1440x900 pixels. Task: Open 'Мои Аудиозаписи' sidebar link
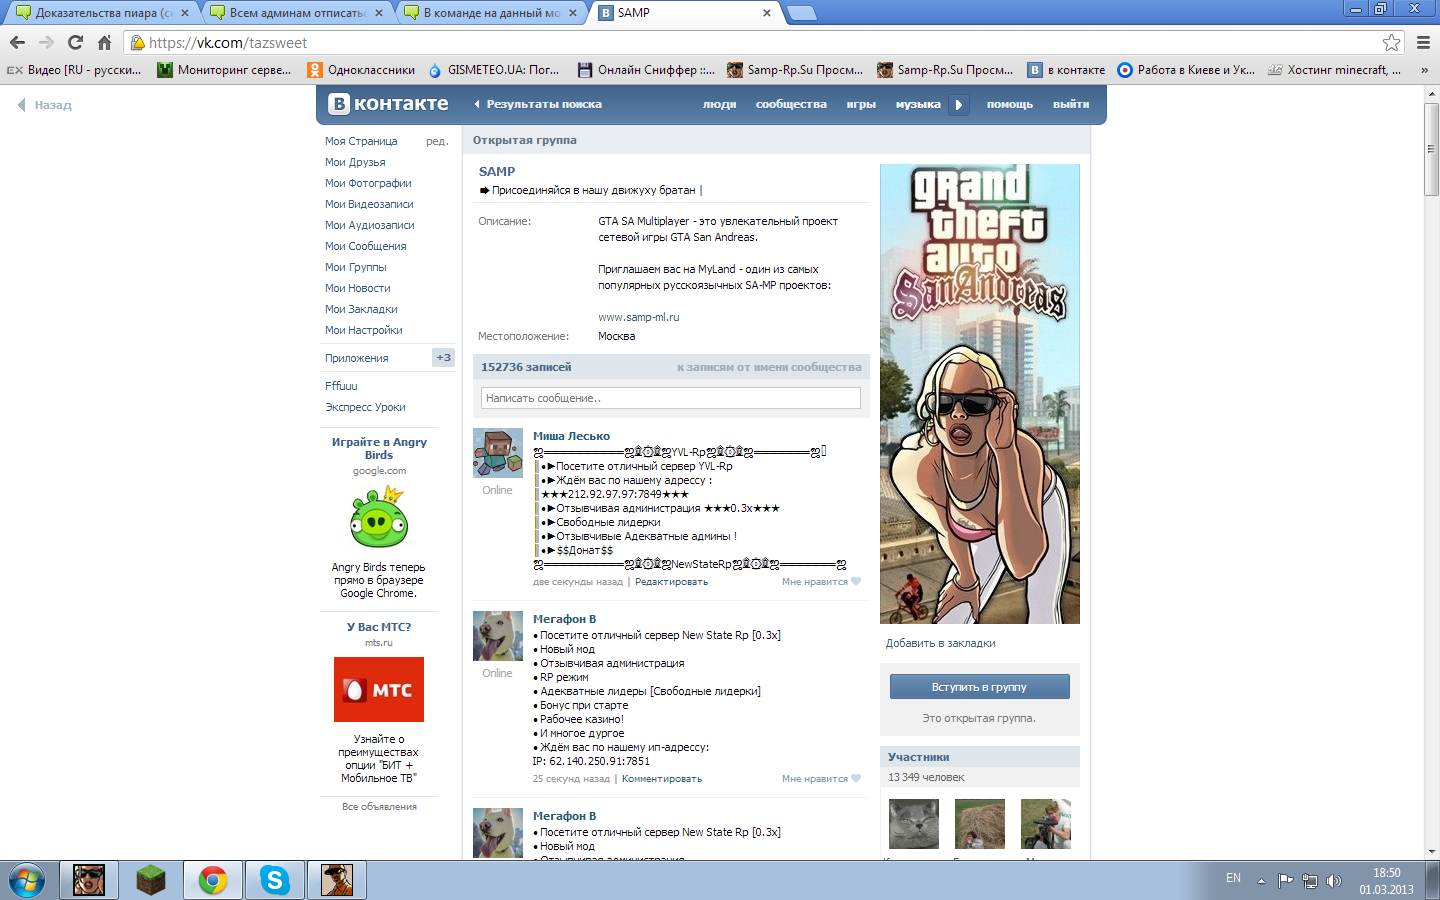pos(369,225)
